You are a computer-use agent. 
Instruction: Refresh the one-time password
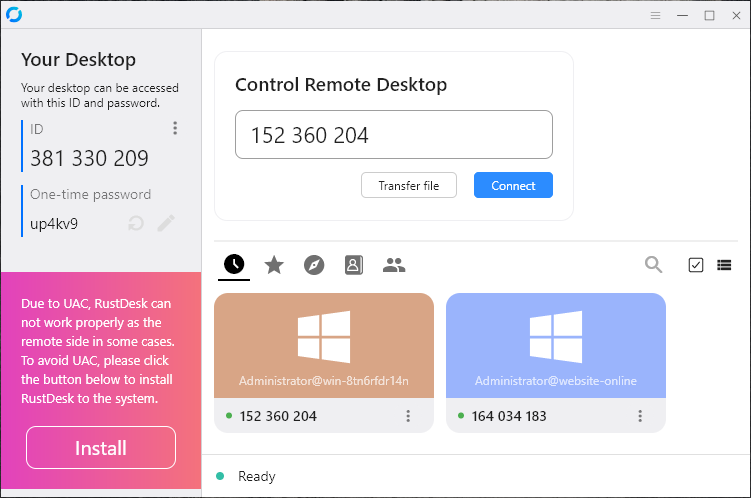[136, 223]
